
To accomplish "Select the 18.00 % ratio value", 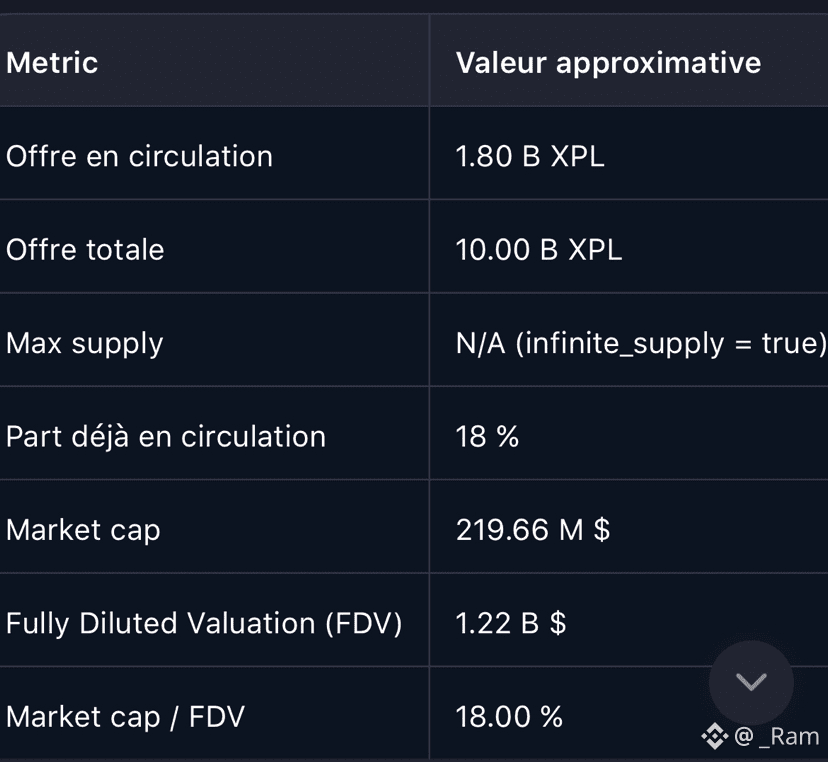I will tap(509, 716).
